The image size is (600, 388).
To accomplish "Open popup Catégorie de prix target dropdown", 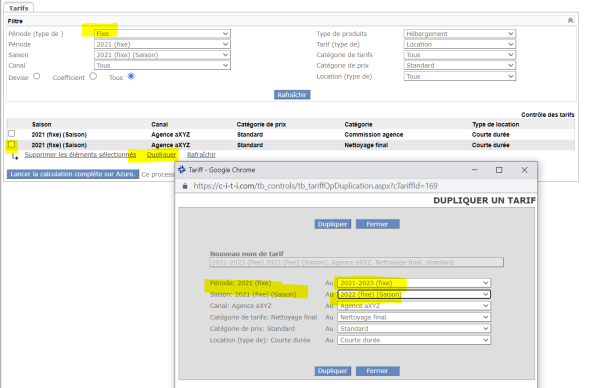I will click(414, 329).
